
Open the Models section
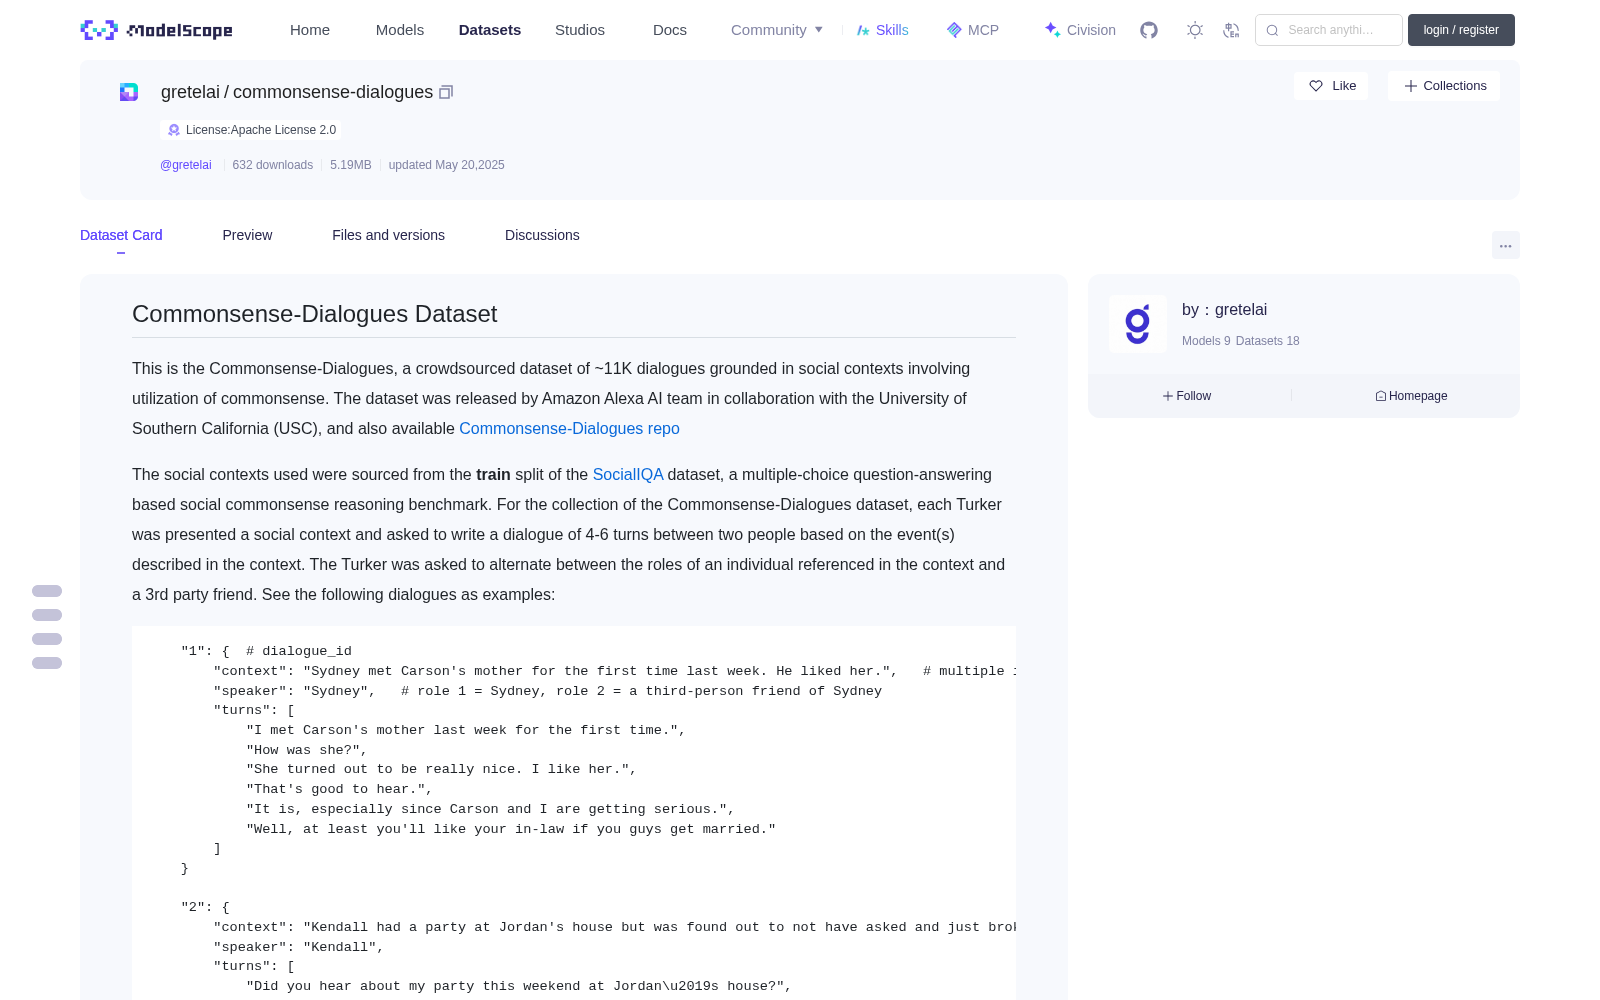tap(400, 30)
